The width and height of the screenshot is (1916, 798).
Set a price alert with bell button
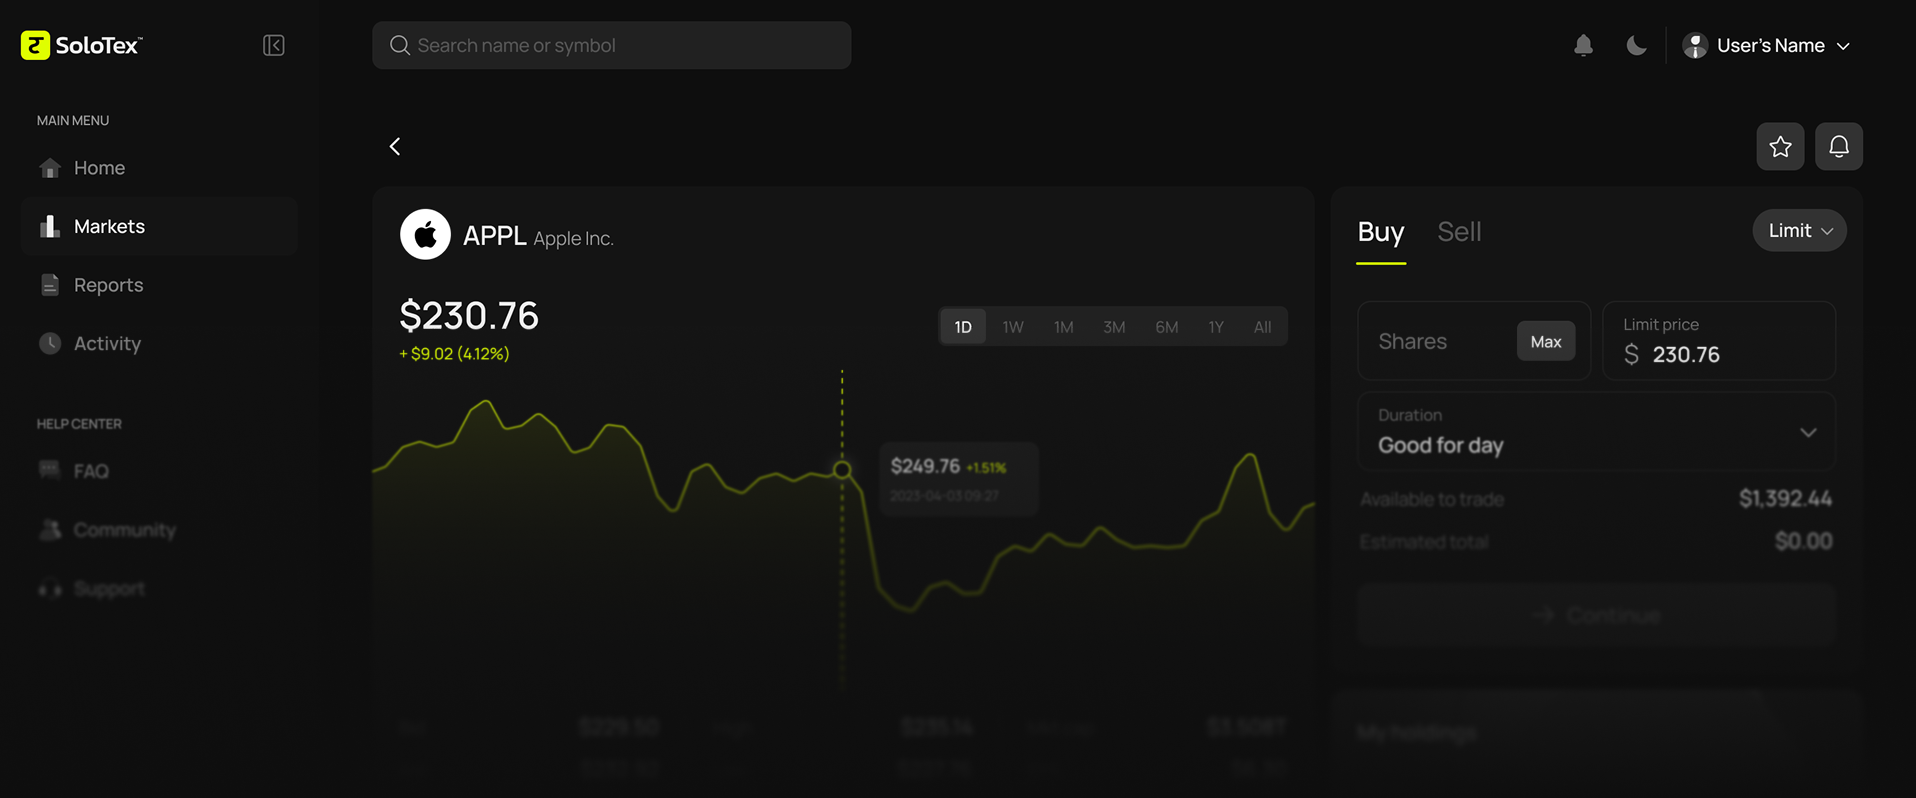1838,147
